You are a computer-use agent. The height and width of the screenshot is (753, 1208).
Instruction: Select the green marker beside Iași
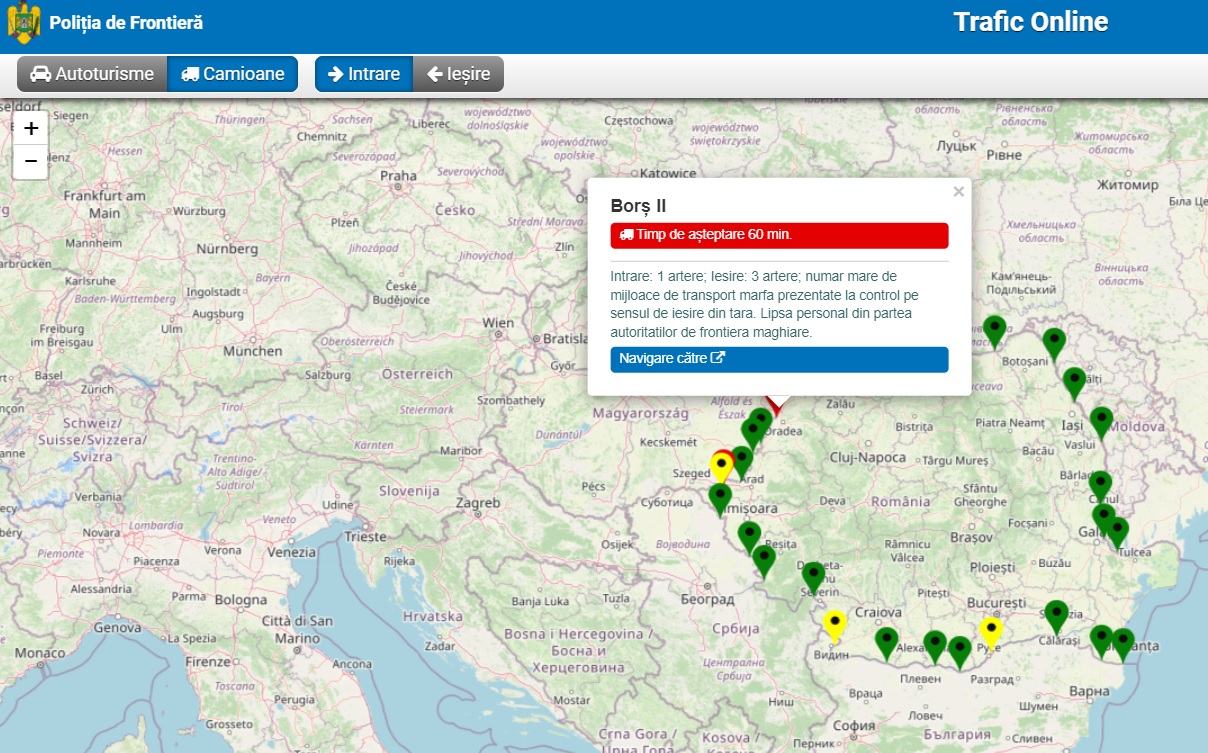click(x=1101, y=421)
